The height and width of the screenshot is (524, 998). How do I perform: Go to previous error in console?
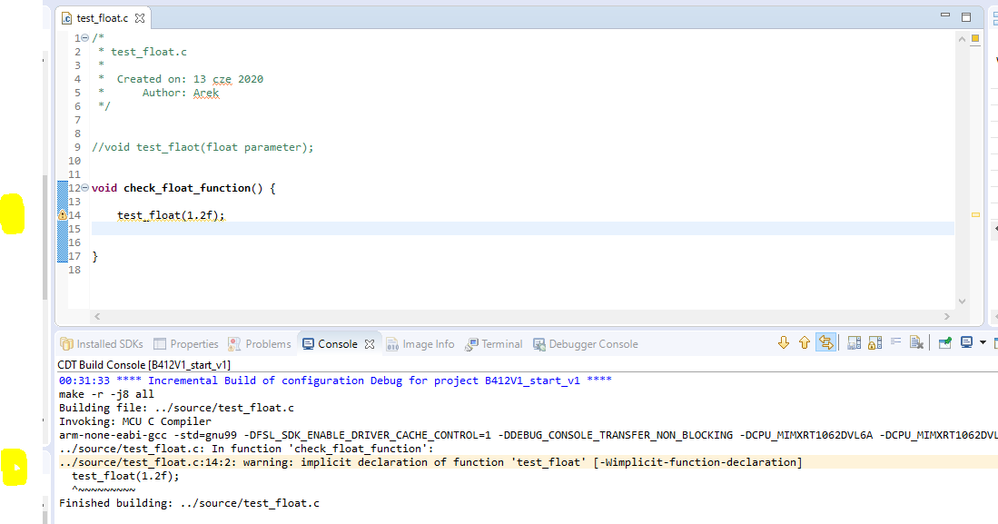[x=805, y=343]
